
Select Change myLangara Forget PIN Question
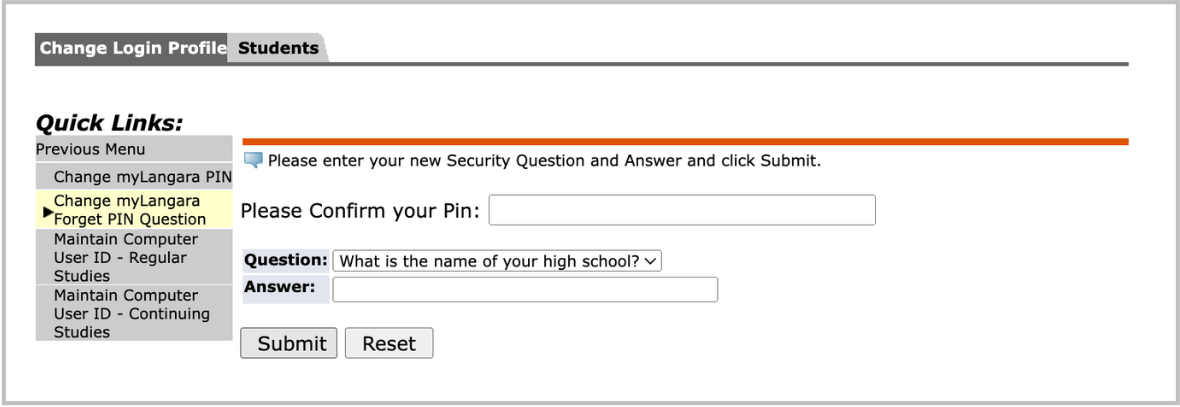click(130, 210)
